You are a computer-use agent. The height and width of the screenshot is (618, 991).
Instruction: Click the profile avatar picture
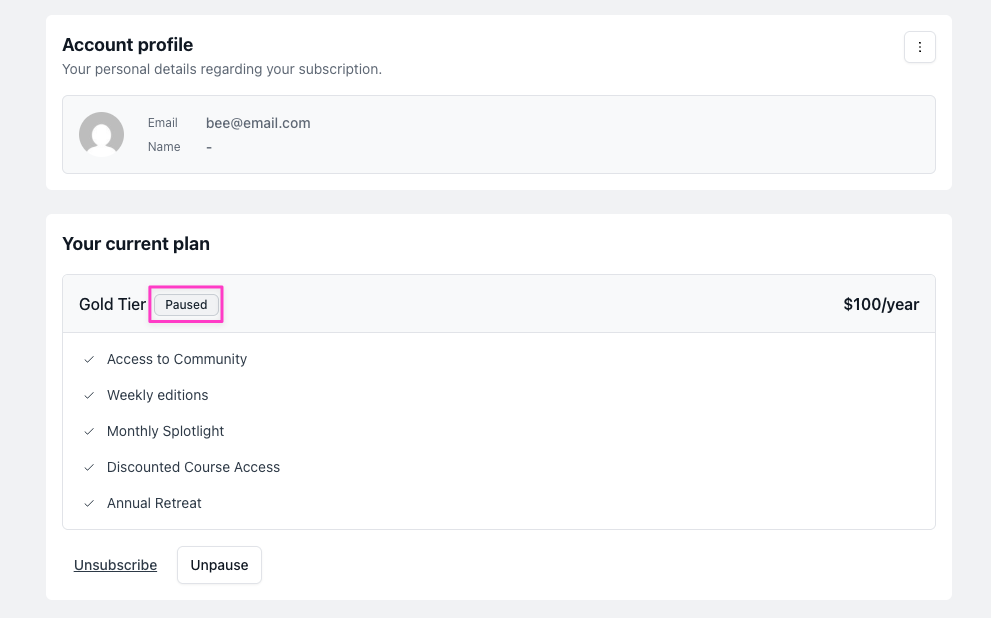[101, 134]
